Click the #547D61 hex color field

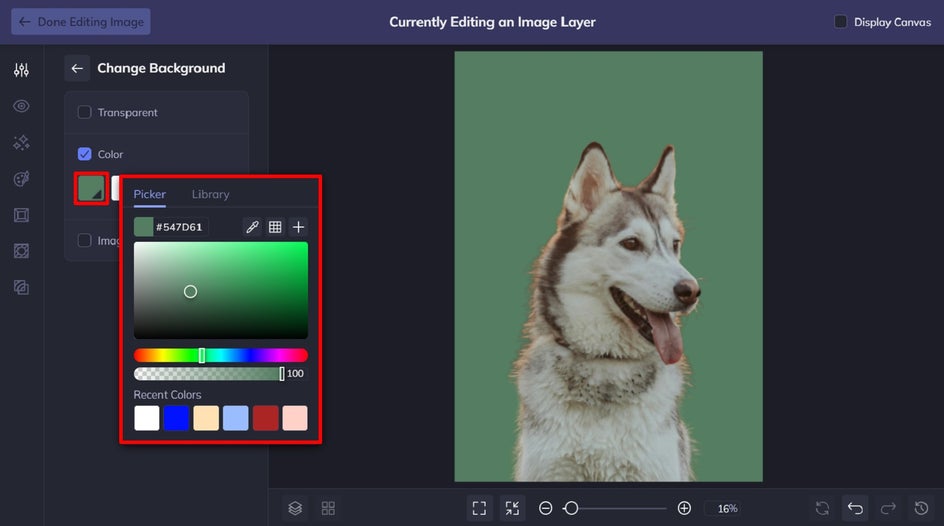tap(179, 227)
